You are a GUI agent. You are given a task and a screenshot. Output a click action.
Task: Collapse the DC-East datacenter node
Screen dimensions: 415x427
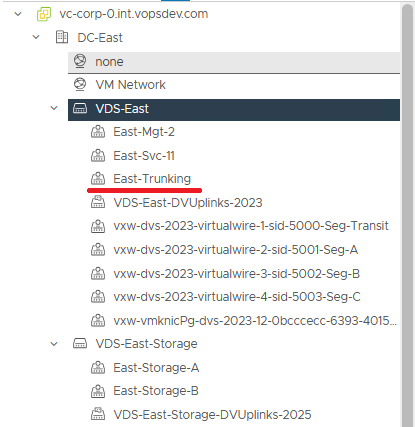coord(36,37)
